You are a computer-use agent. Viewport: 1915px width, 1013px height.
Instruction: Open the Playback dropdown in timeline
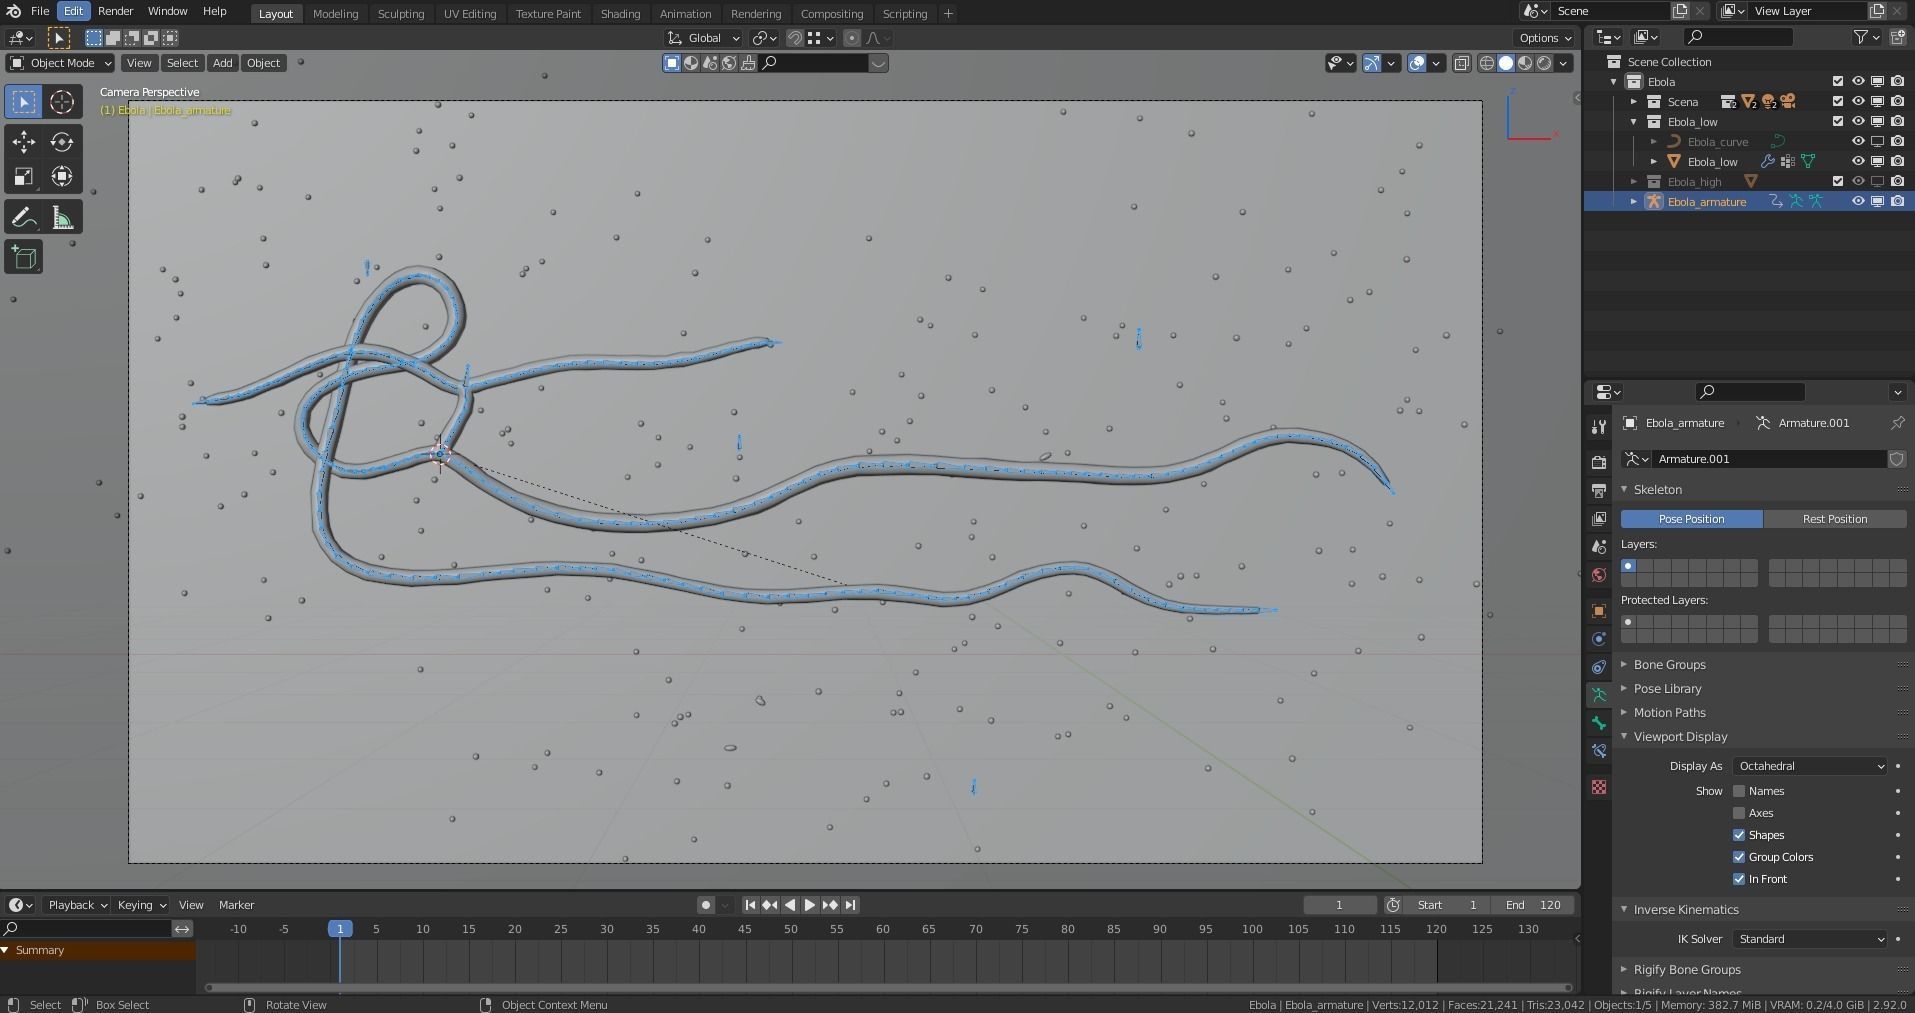tap(77, 905)
